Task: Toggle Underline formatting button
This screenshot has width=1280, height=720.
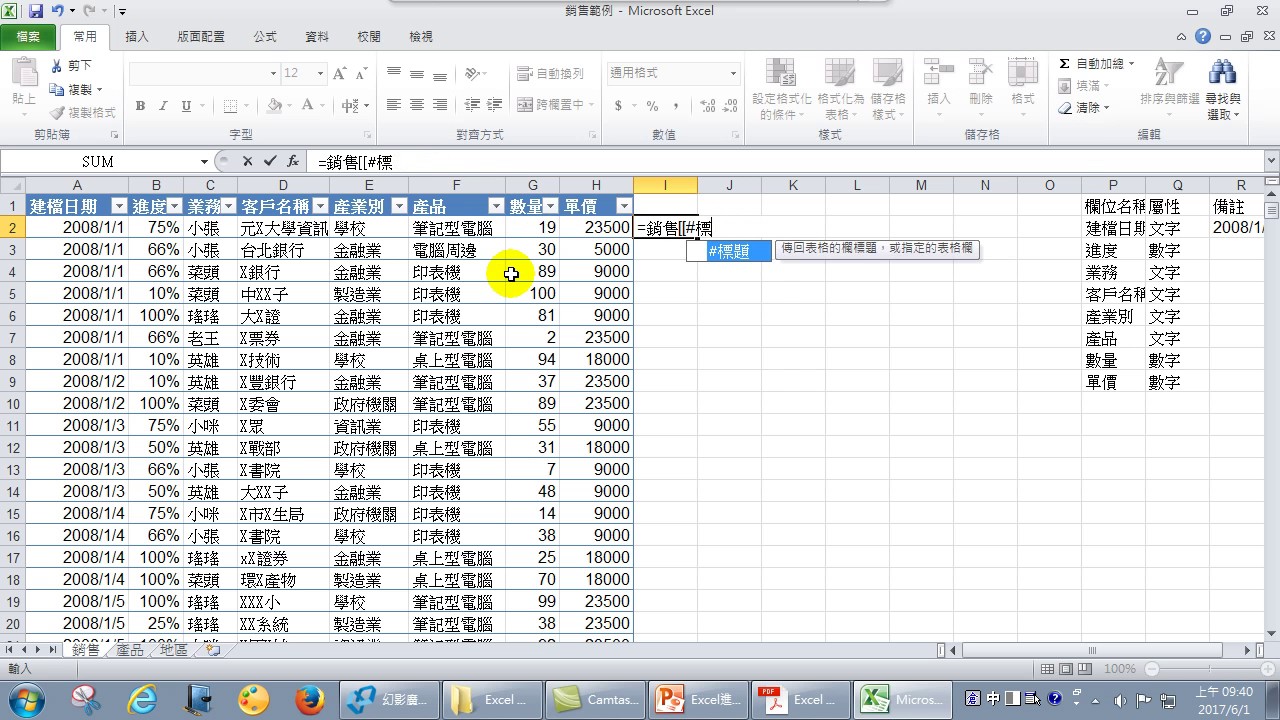Action: (186, 106)
